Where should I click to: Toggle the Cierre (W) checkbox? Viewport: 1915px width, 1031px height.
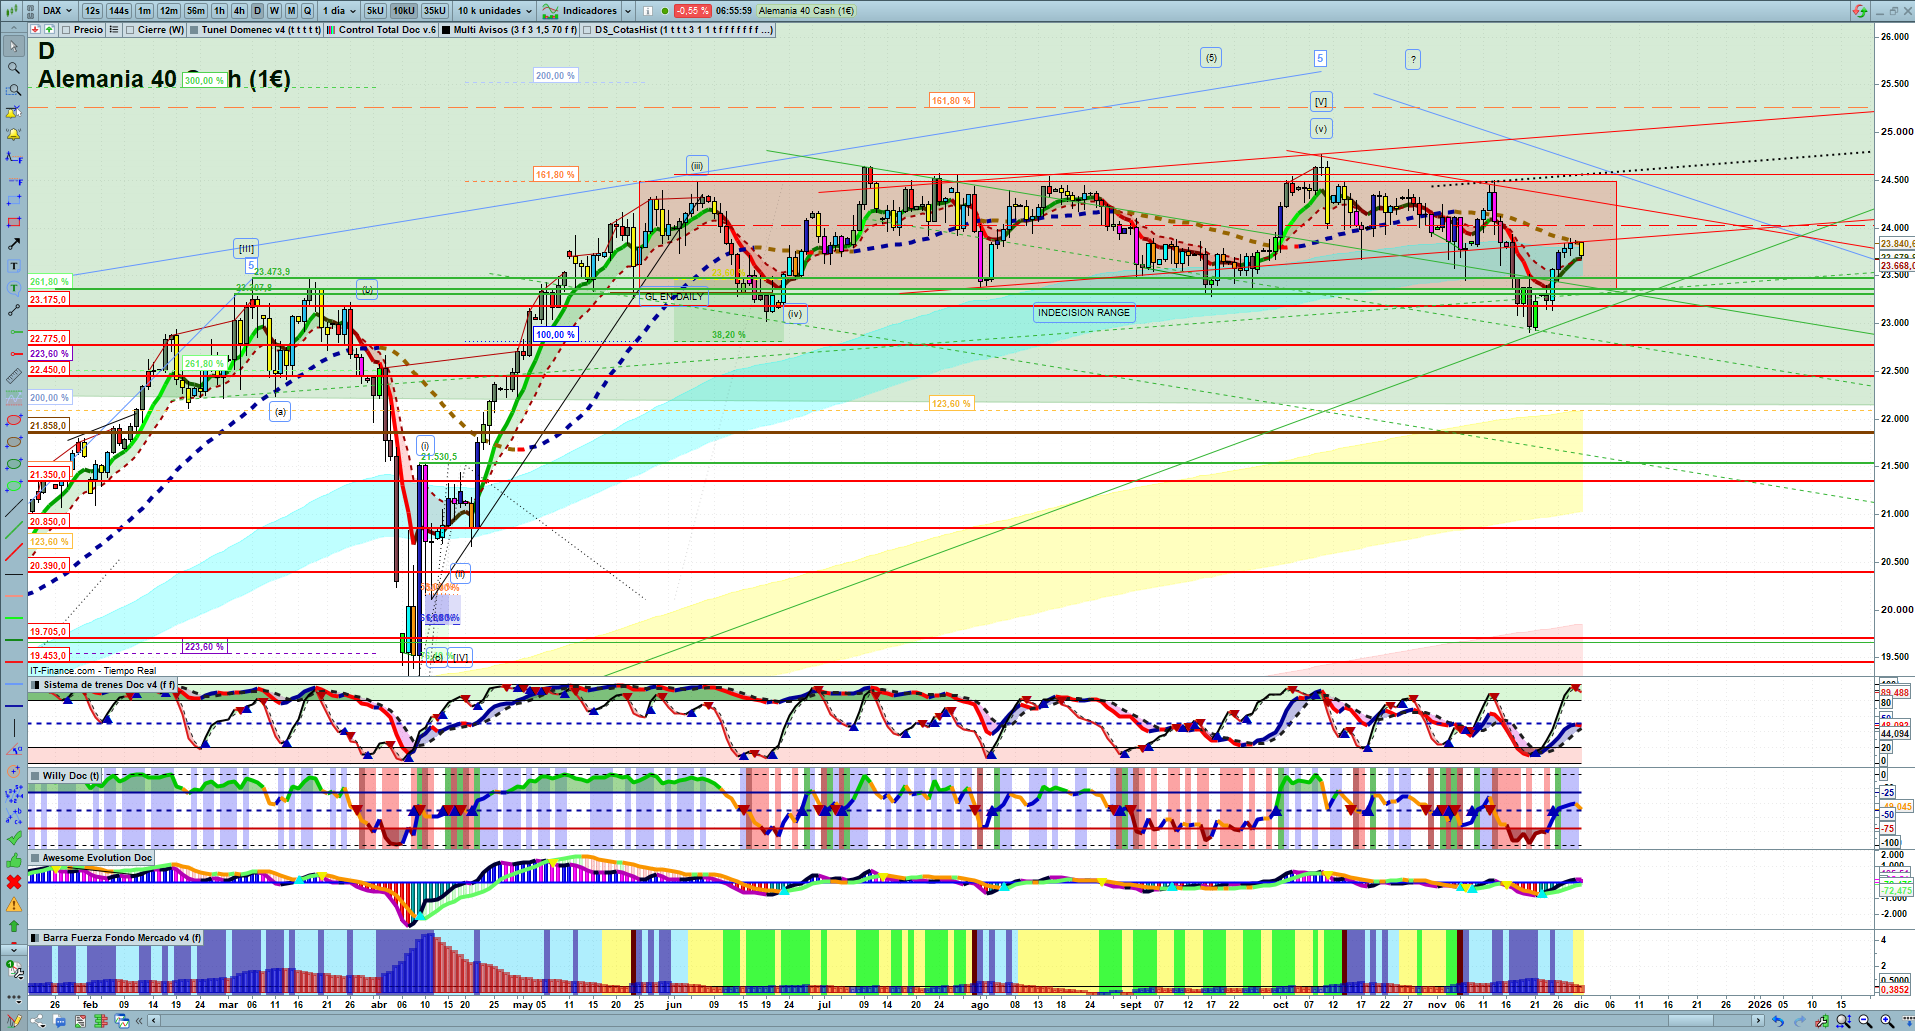(x=130, y=30)
